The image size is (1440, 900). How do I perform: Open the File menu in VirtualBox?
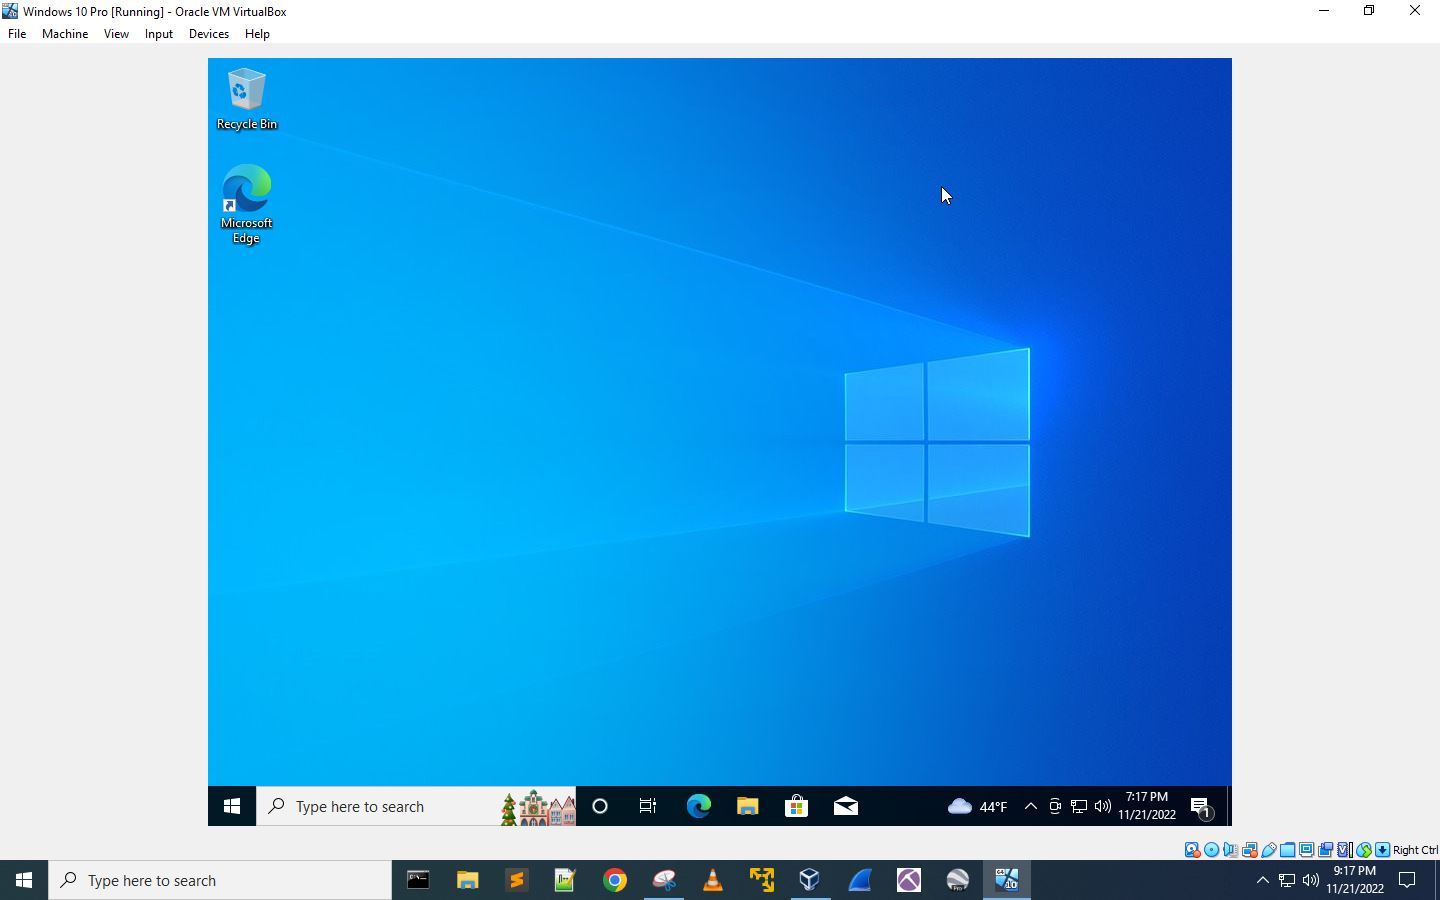(x=17, y=34)
